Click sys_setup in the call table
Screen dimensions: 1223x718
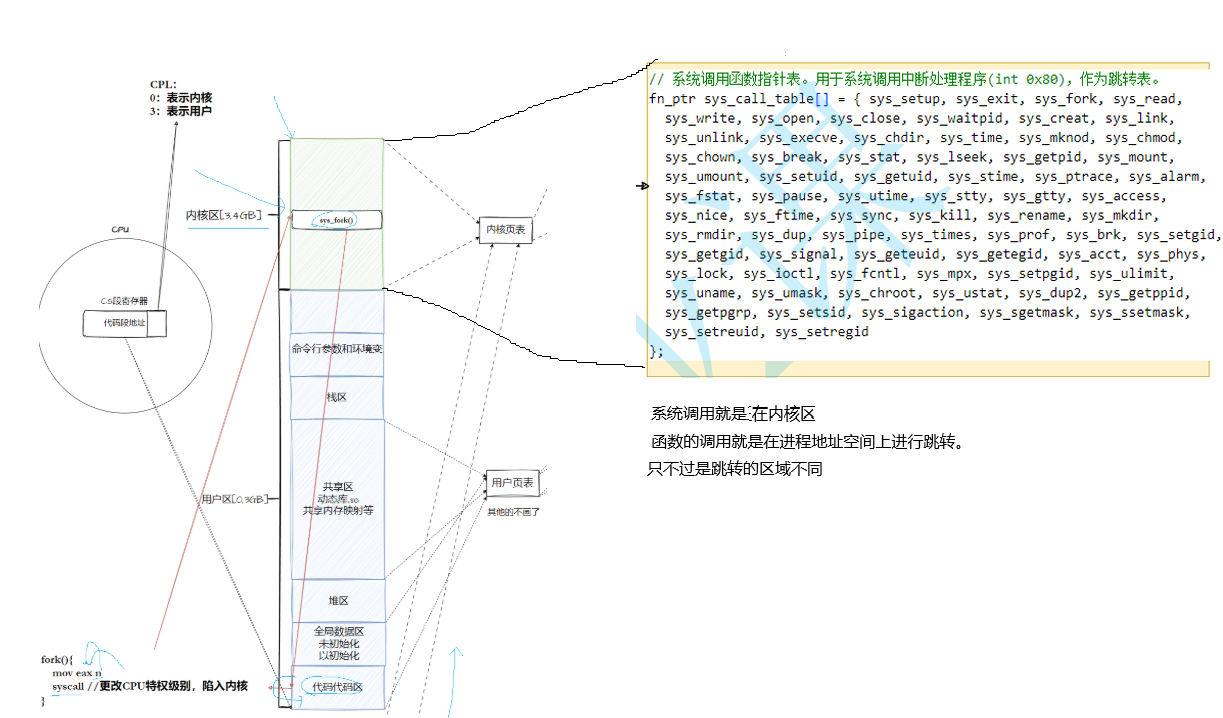click(907, 99)
